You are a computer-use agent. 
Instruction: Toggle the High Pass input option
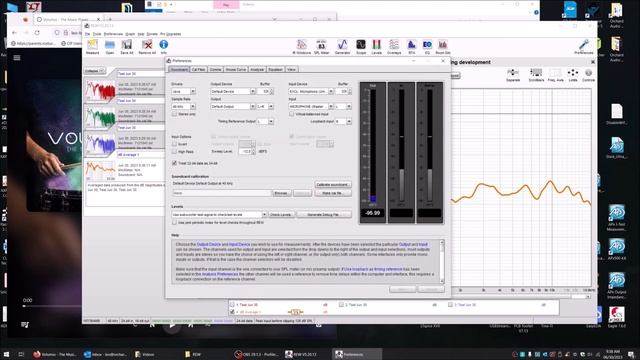coord(174,151)
